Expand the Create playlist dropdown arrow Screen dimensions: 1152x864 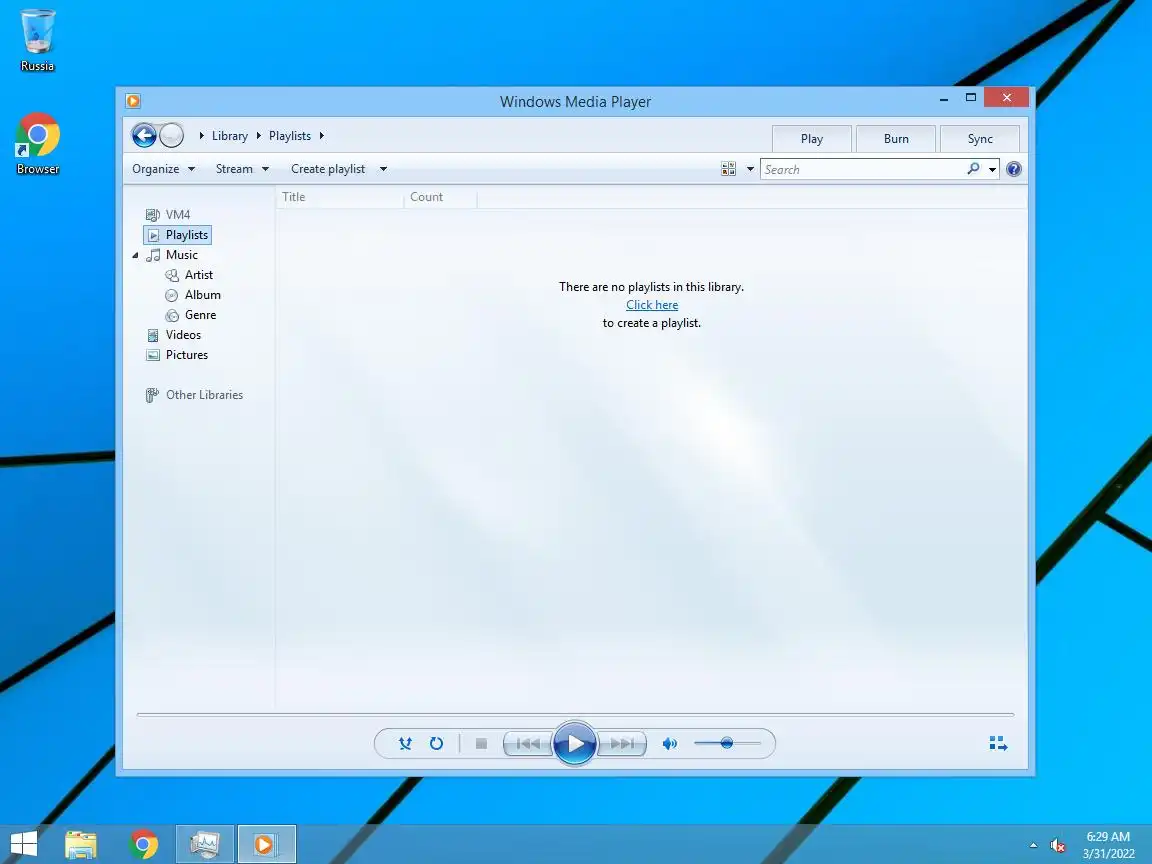[383, 169]
